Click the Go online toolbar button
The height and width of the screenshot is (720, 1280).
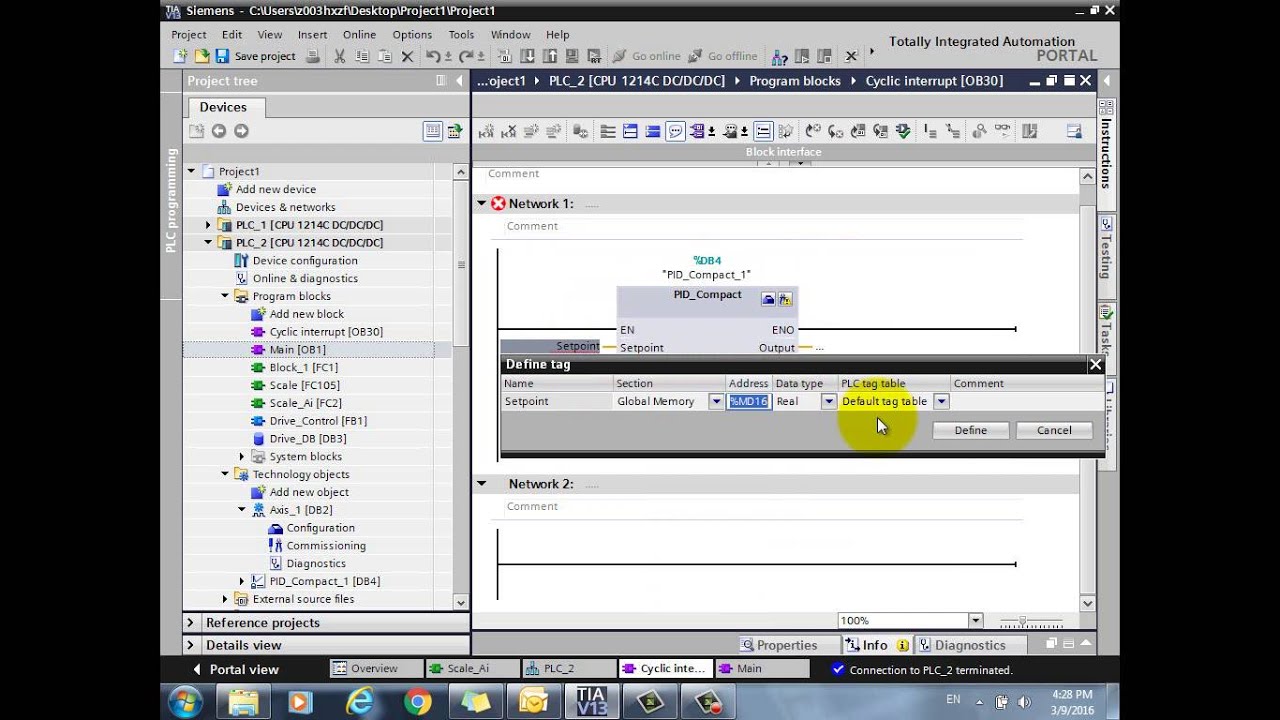click(x=647, y=56)
